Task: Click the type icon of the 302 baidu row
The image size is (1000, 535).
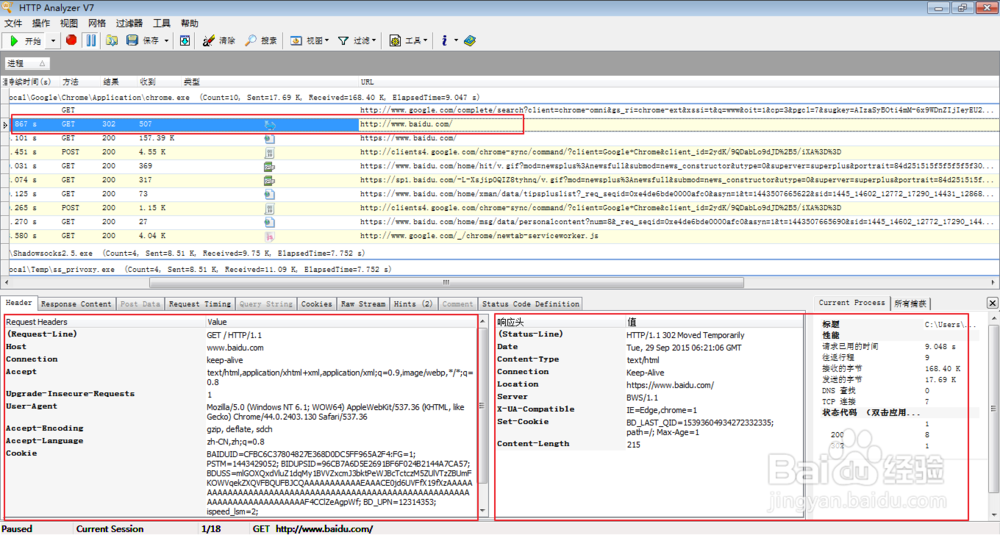Action: pyautogui.click(x=269, y=125)
